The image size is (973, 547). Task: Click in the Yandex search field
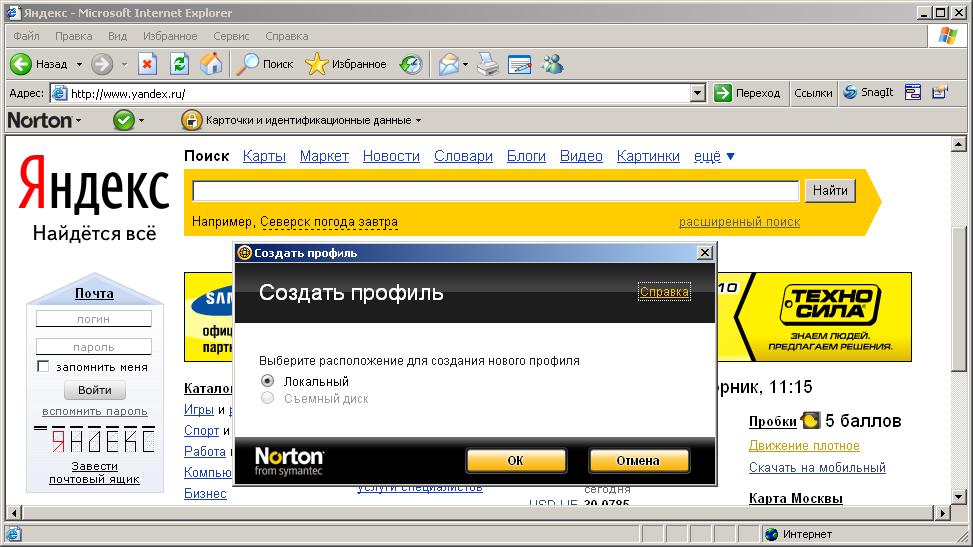495,191
